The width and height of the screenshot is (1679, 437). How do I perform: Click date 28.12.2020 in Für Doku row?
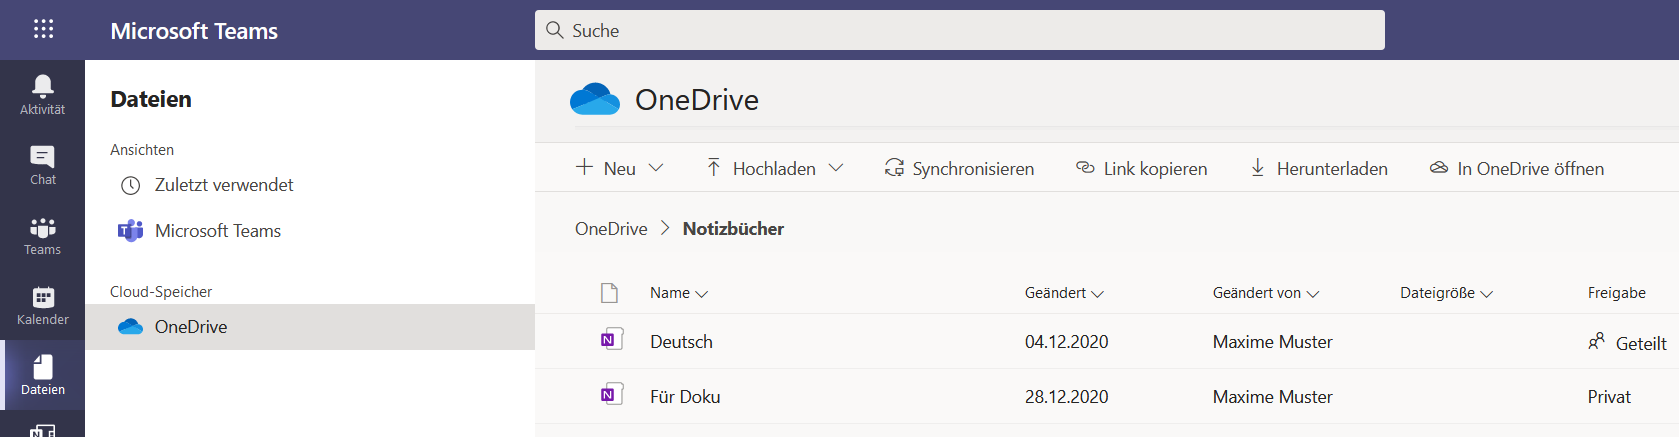[x=1066, y=397]
